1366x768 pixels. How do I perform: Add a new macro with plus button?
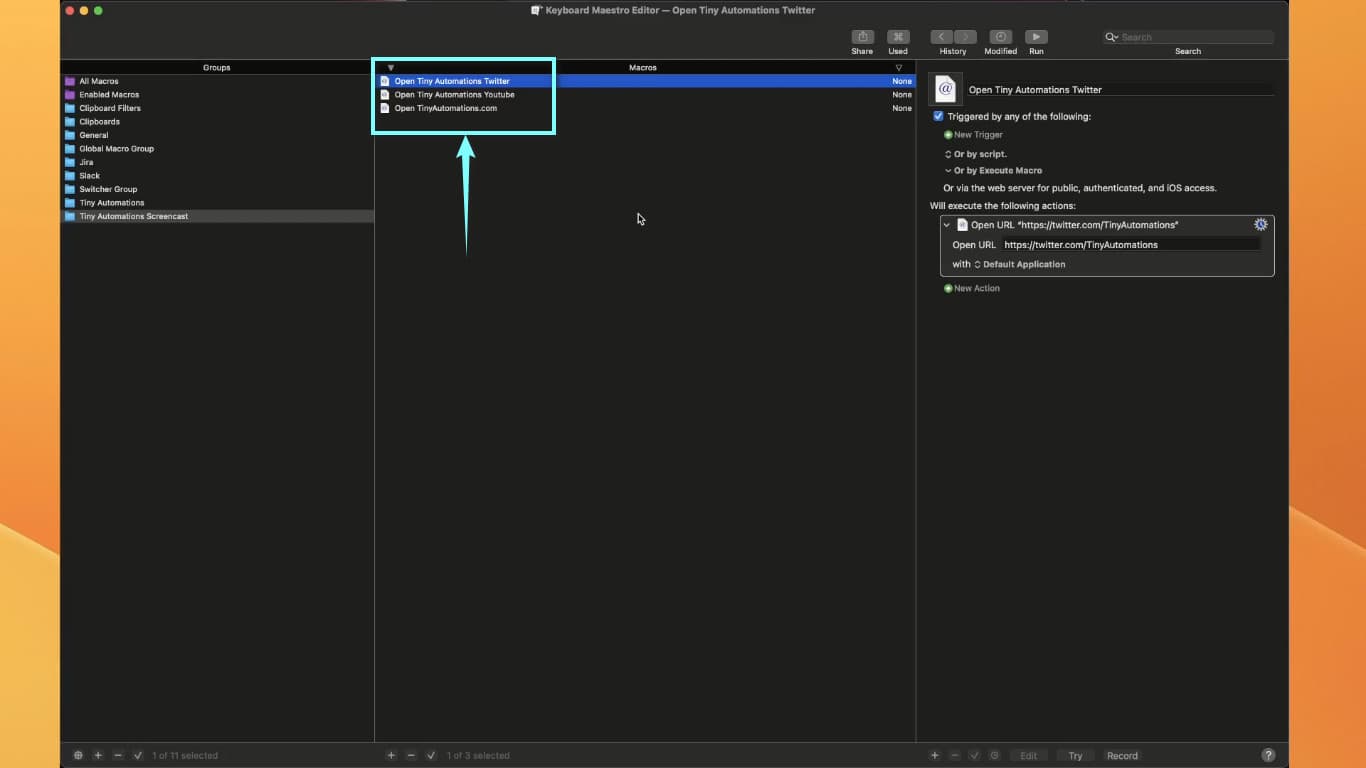pyautogui.click(x=391, y=756)
